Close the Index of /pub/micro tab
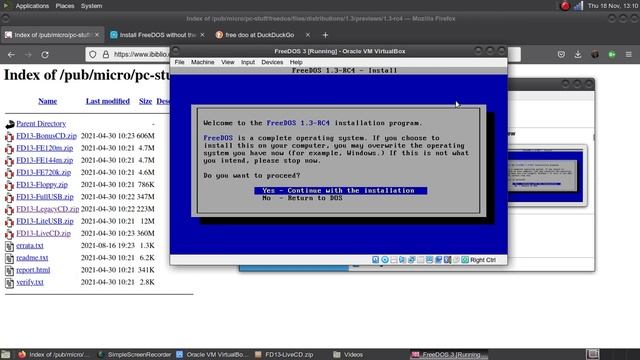Image resolution: width=640 pixels, height=360 pixels. 97,35
